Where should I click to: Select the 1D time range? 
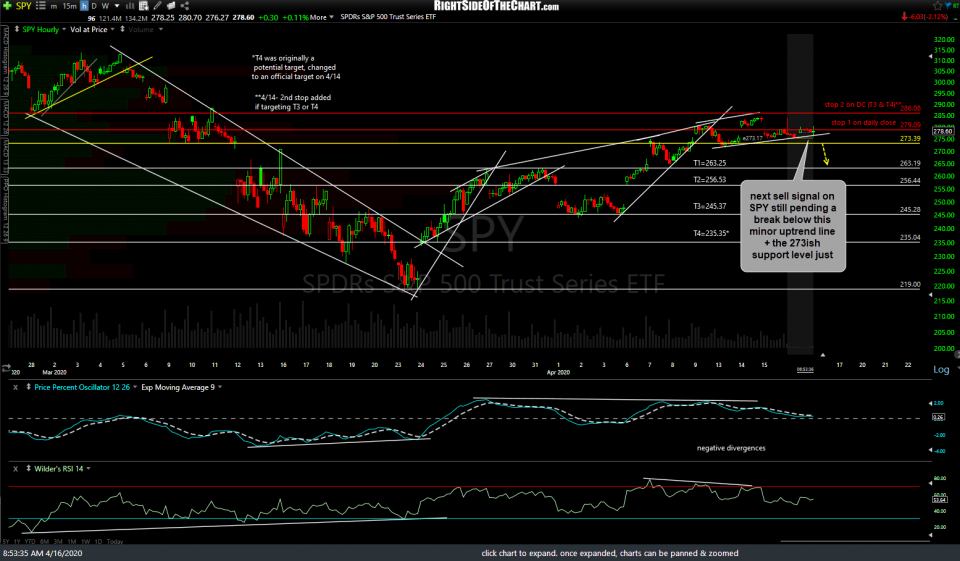[x=99, y=541]
